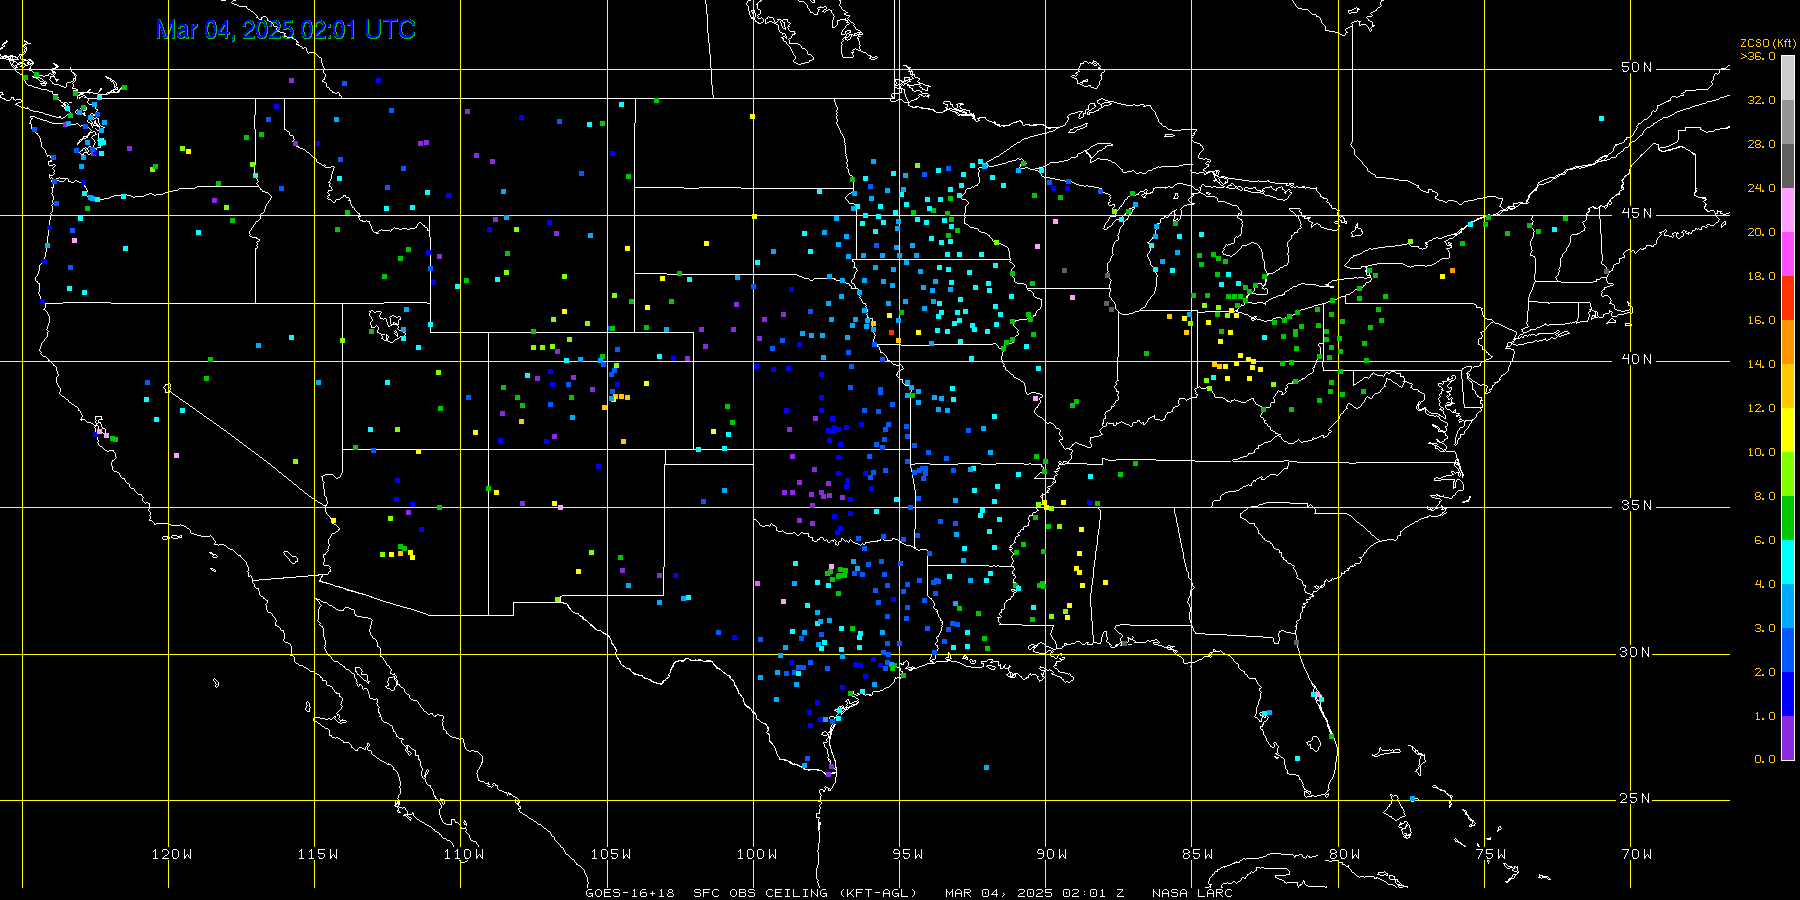Click the NASA LARC footer credit
Viewport: 1800px width, 900px height.
tap(1192, 893)
